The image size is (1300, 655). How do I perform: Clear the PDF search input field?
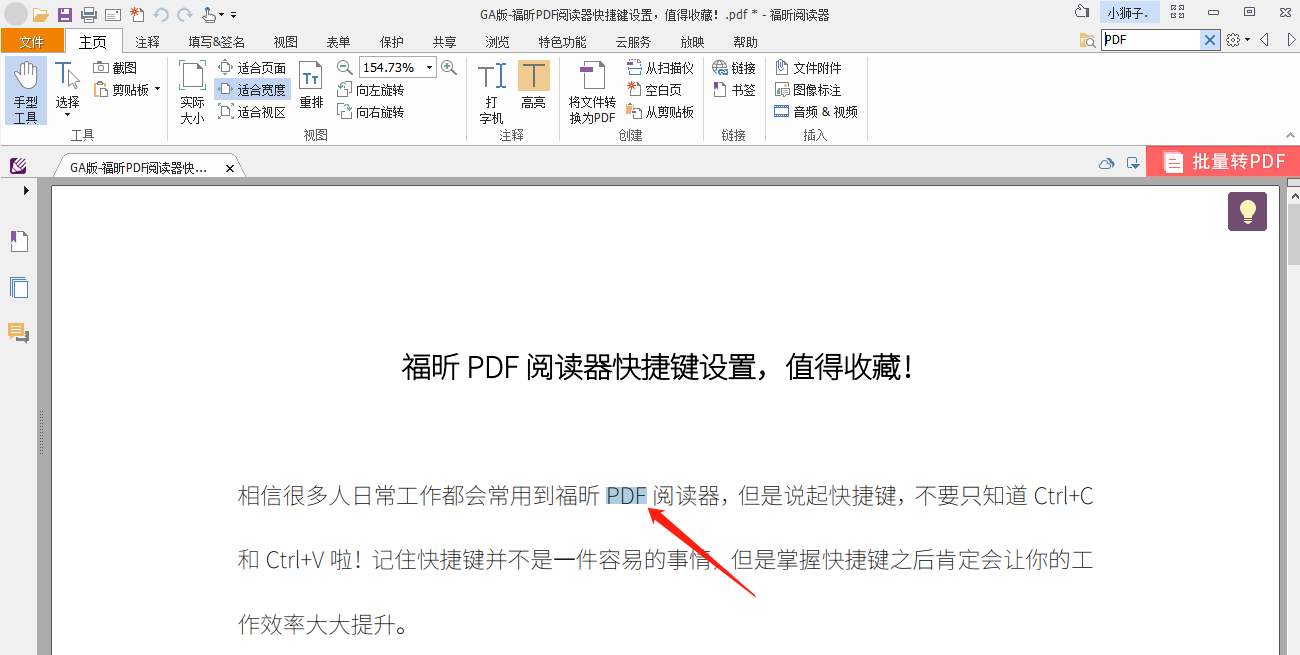pos(1209,39)
